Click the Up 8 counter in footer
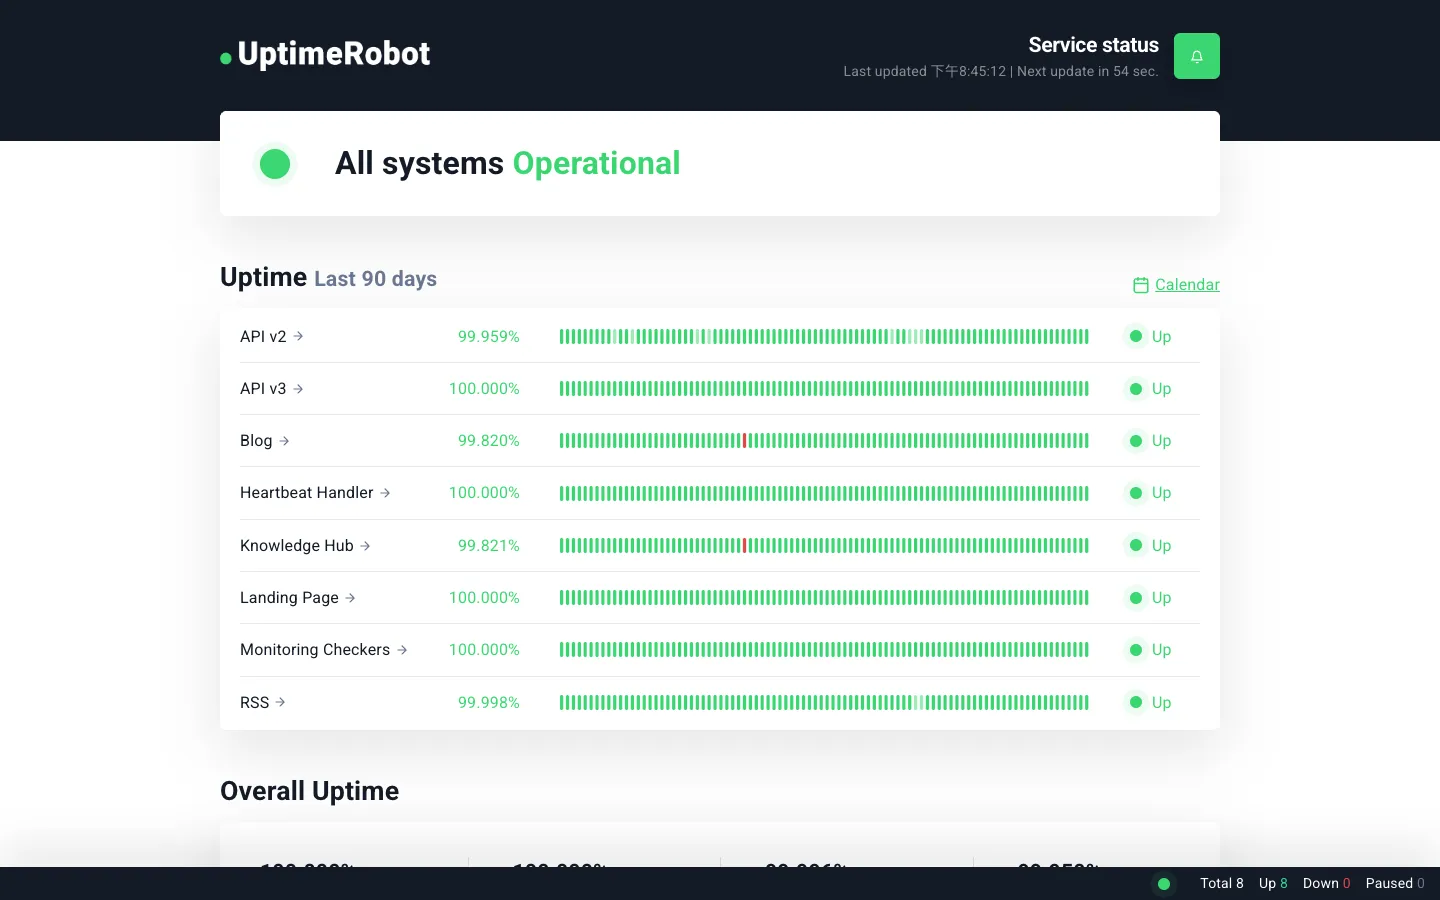This screenshot has width=1440, height=900. (1273, 883)
